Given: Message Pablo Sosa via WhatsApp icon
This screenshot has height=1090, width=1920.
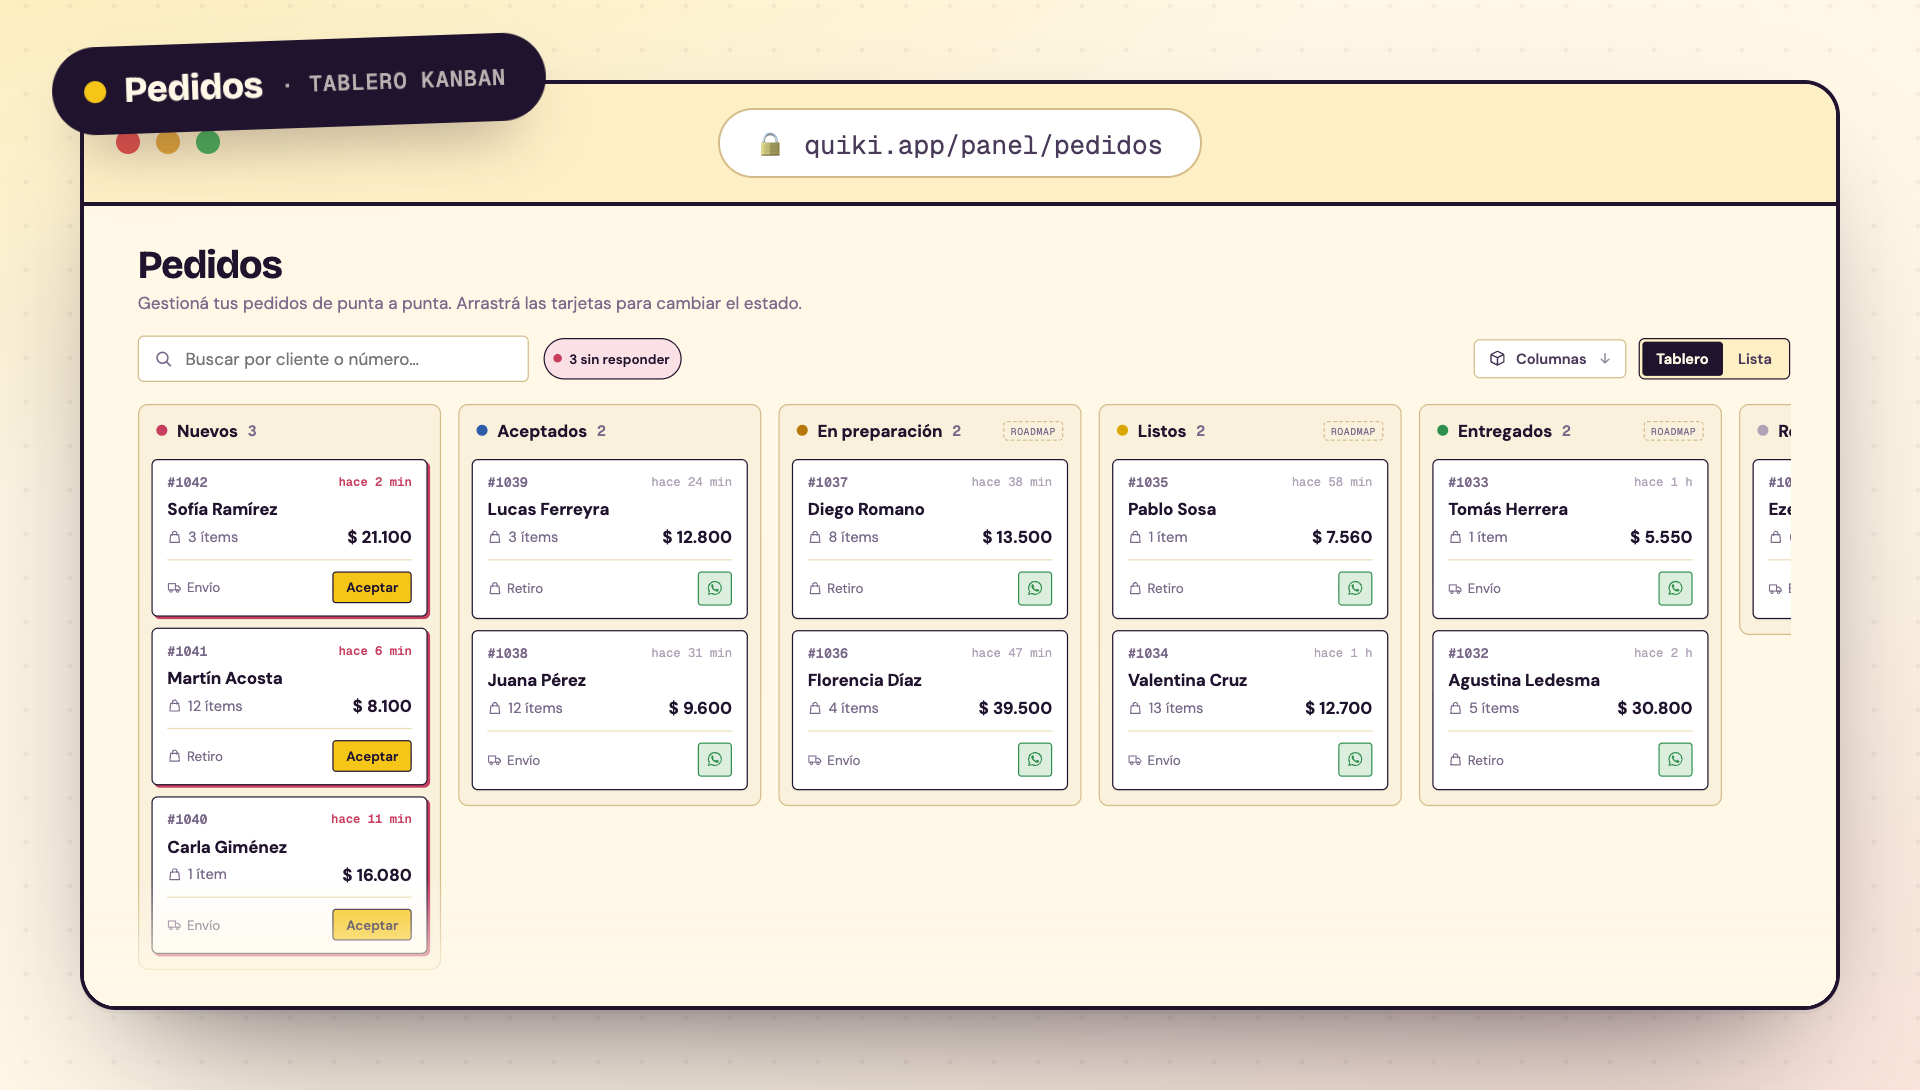Looking at the screenshot, I should 1355,588.
